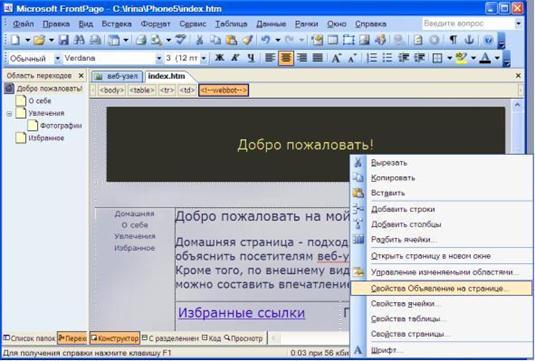The width and height of the screenshot is (535, 361).
Task: Click the Show Layer Anchors icon
Action: coord(470,40)
